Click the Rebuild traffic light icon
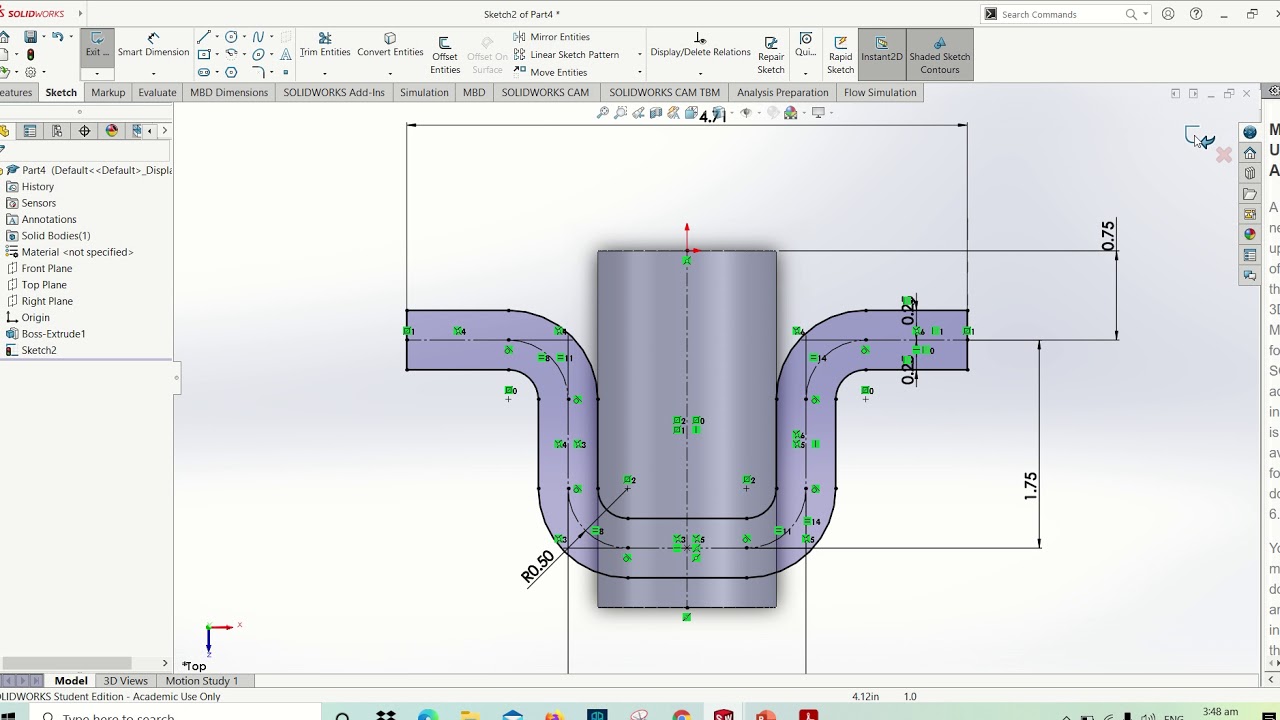 tap(31, 54)
